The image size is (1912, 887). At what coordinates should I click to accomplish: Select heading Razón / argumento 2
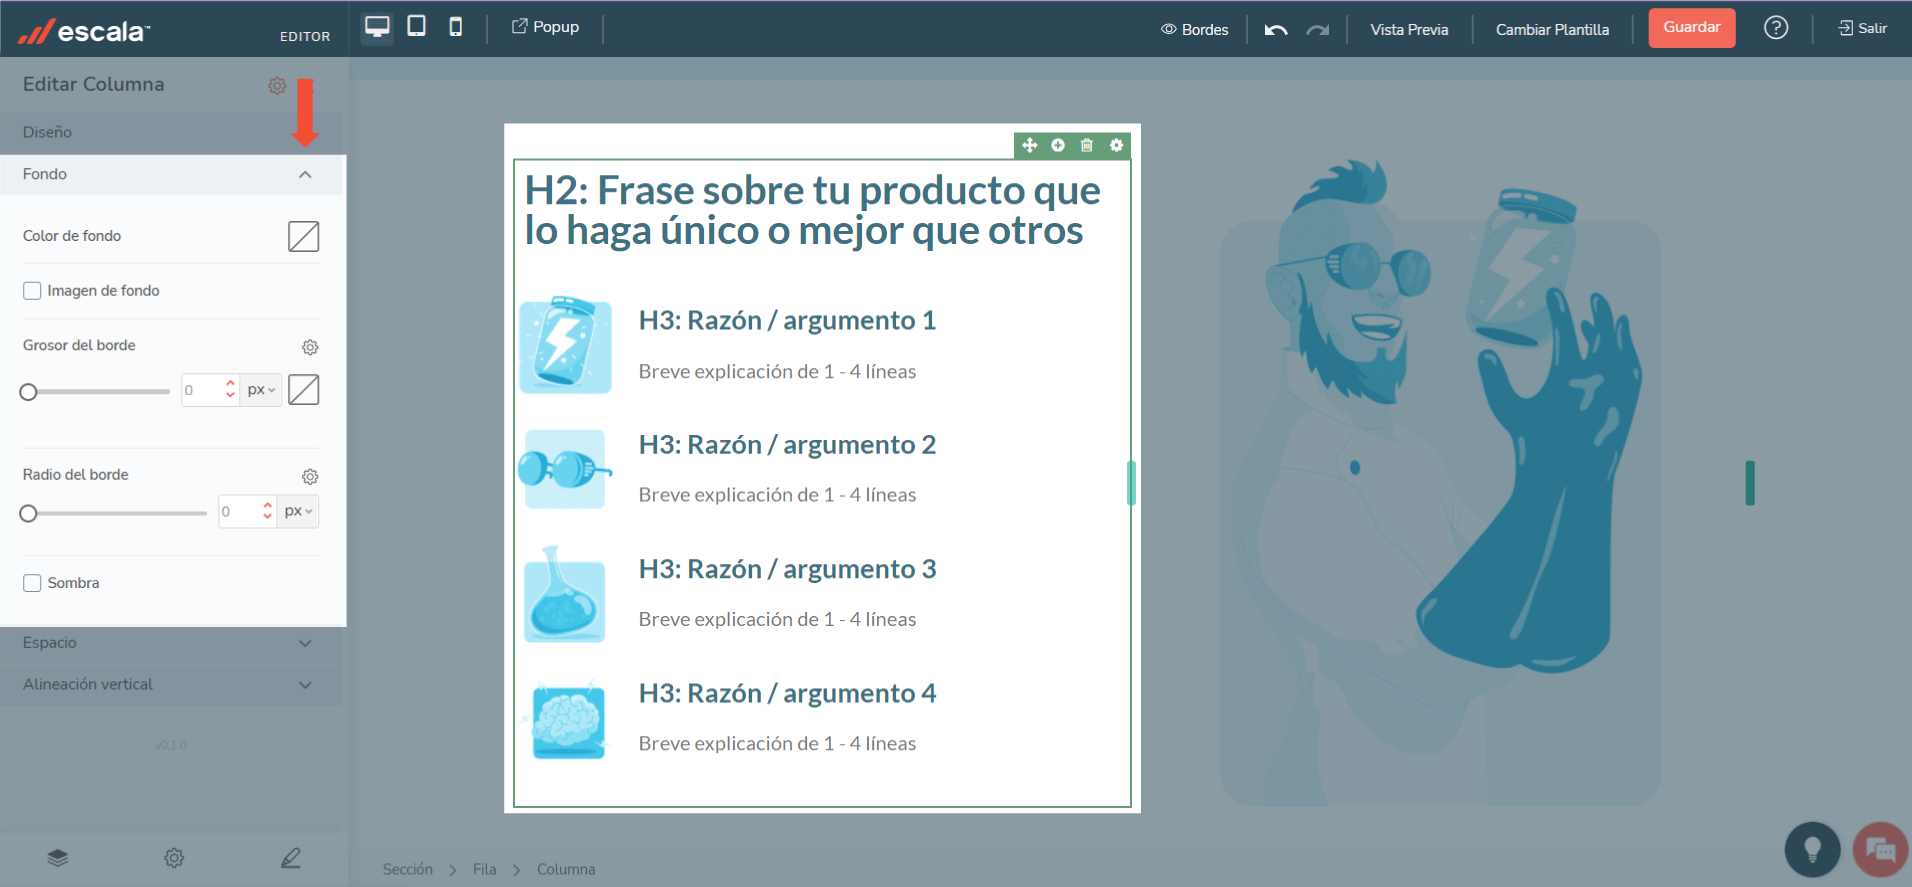click(787, 445)
